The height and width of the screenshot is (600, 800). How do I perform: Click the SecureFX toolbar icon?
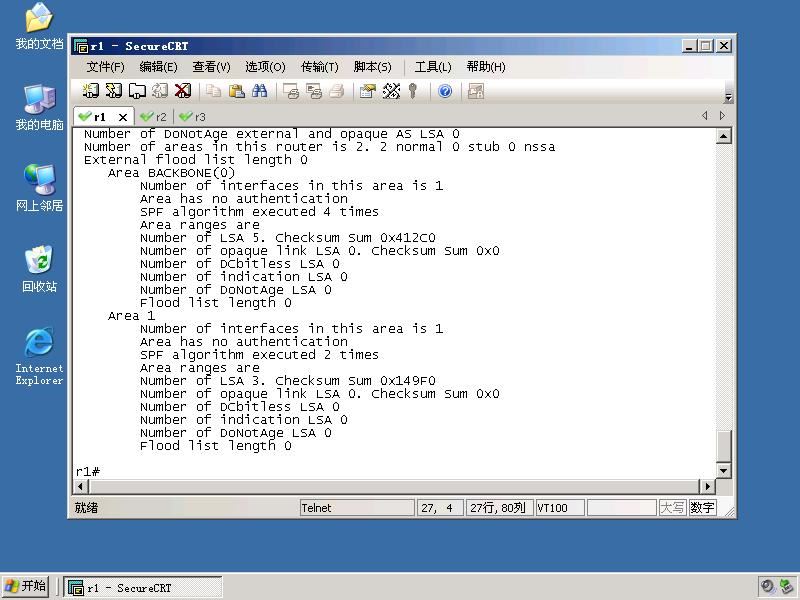(x=476, y=91)
